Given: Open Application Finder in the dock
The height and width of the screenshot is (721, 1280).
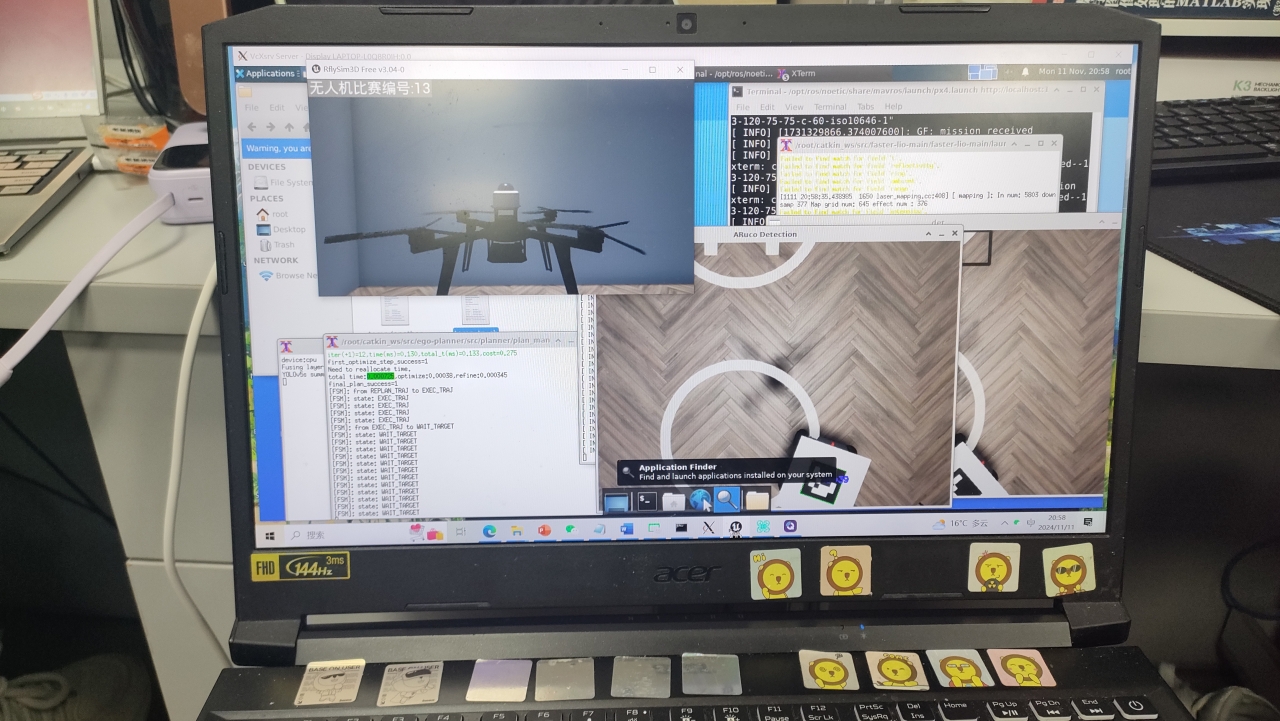Looking at the screenshot, I should coord(727,499).
